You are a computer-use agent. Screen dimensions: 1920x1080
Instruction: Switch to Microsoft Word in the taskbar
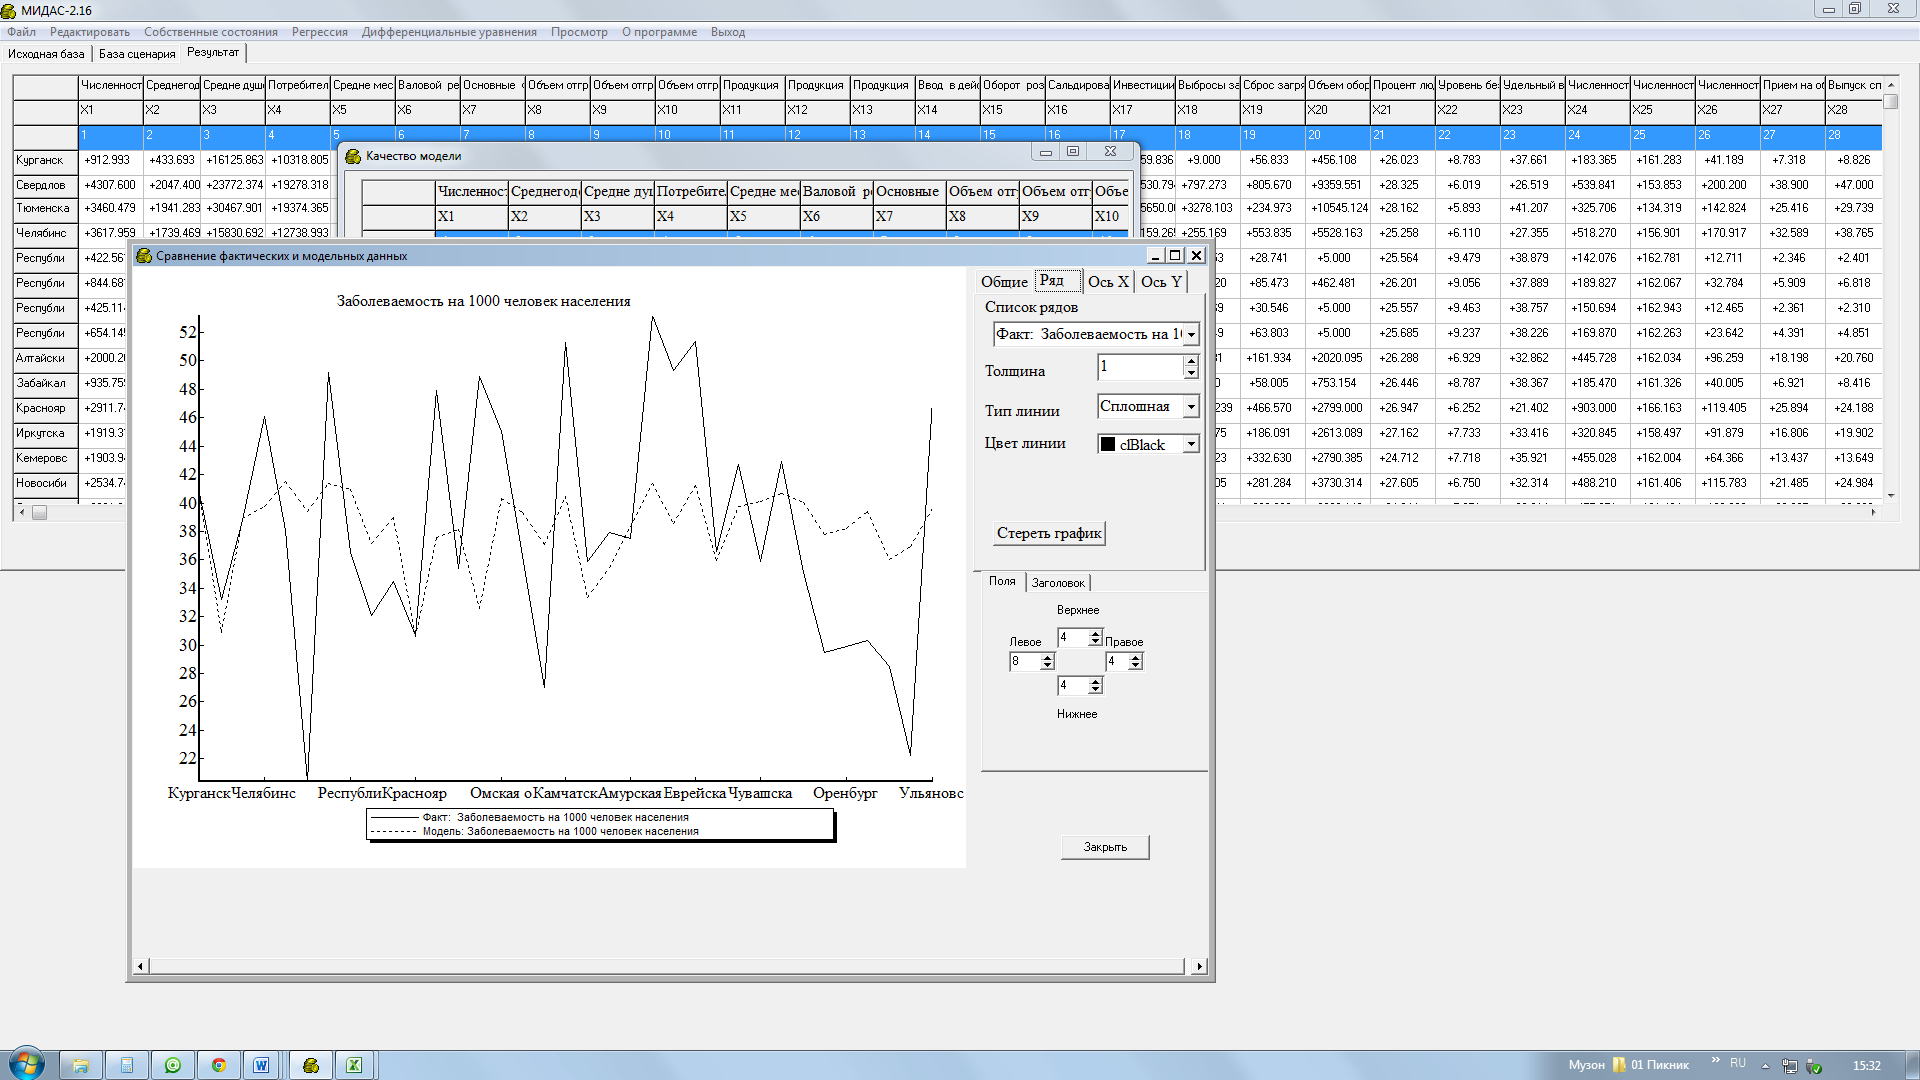click(261, 1065)
